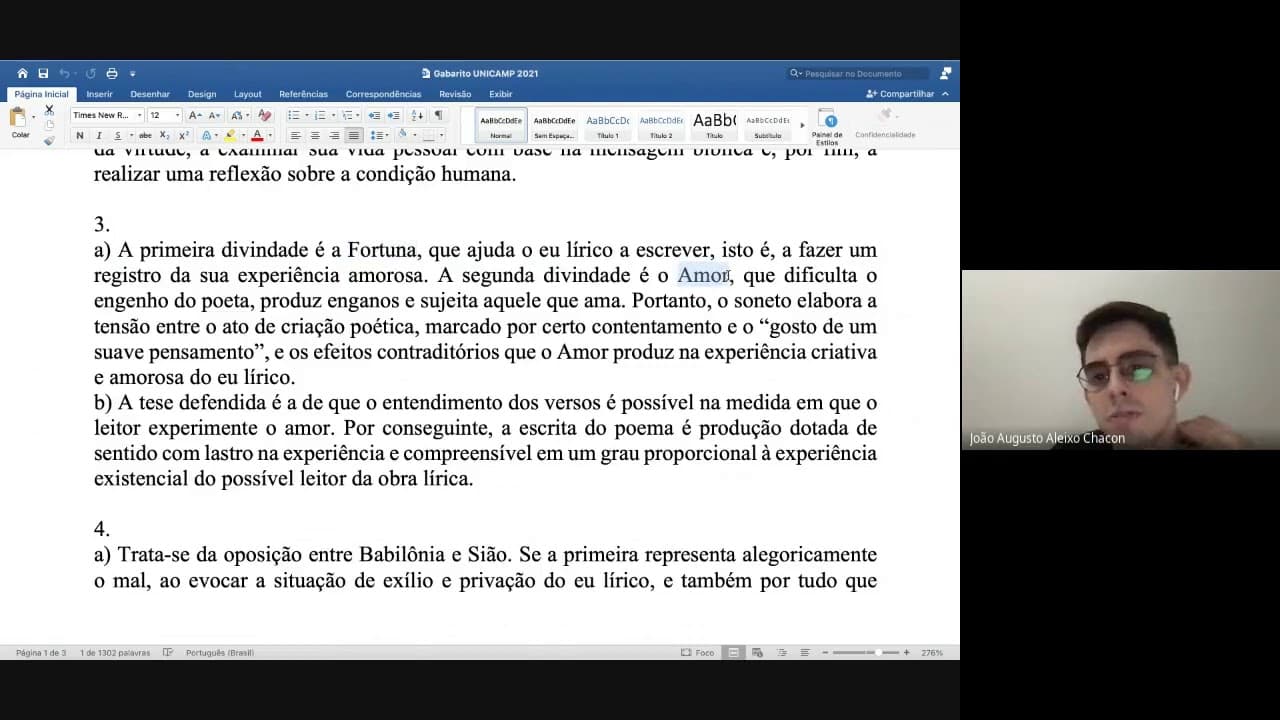
Task: Toggle strikethrough abc button
Action: tap(145, 135)
